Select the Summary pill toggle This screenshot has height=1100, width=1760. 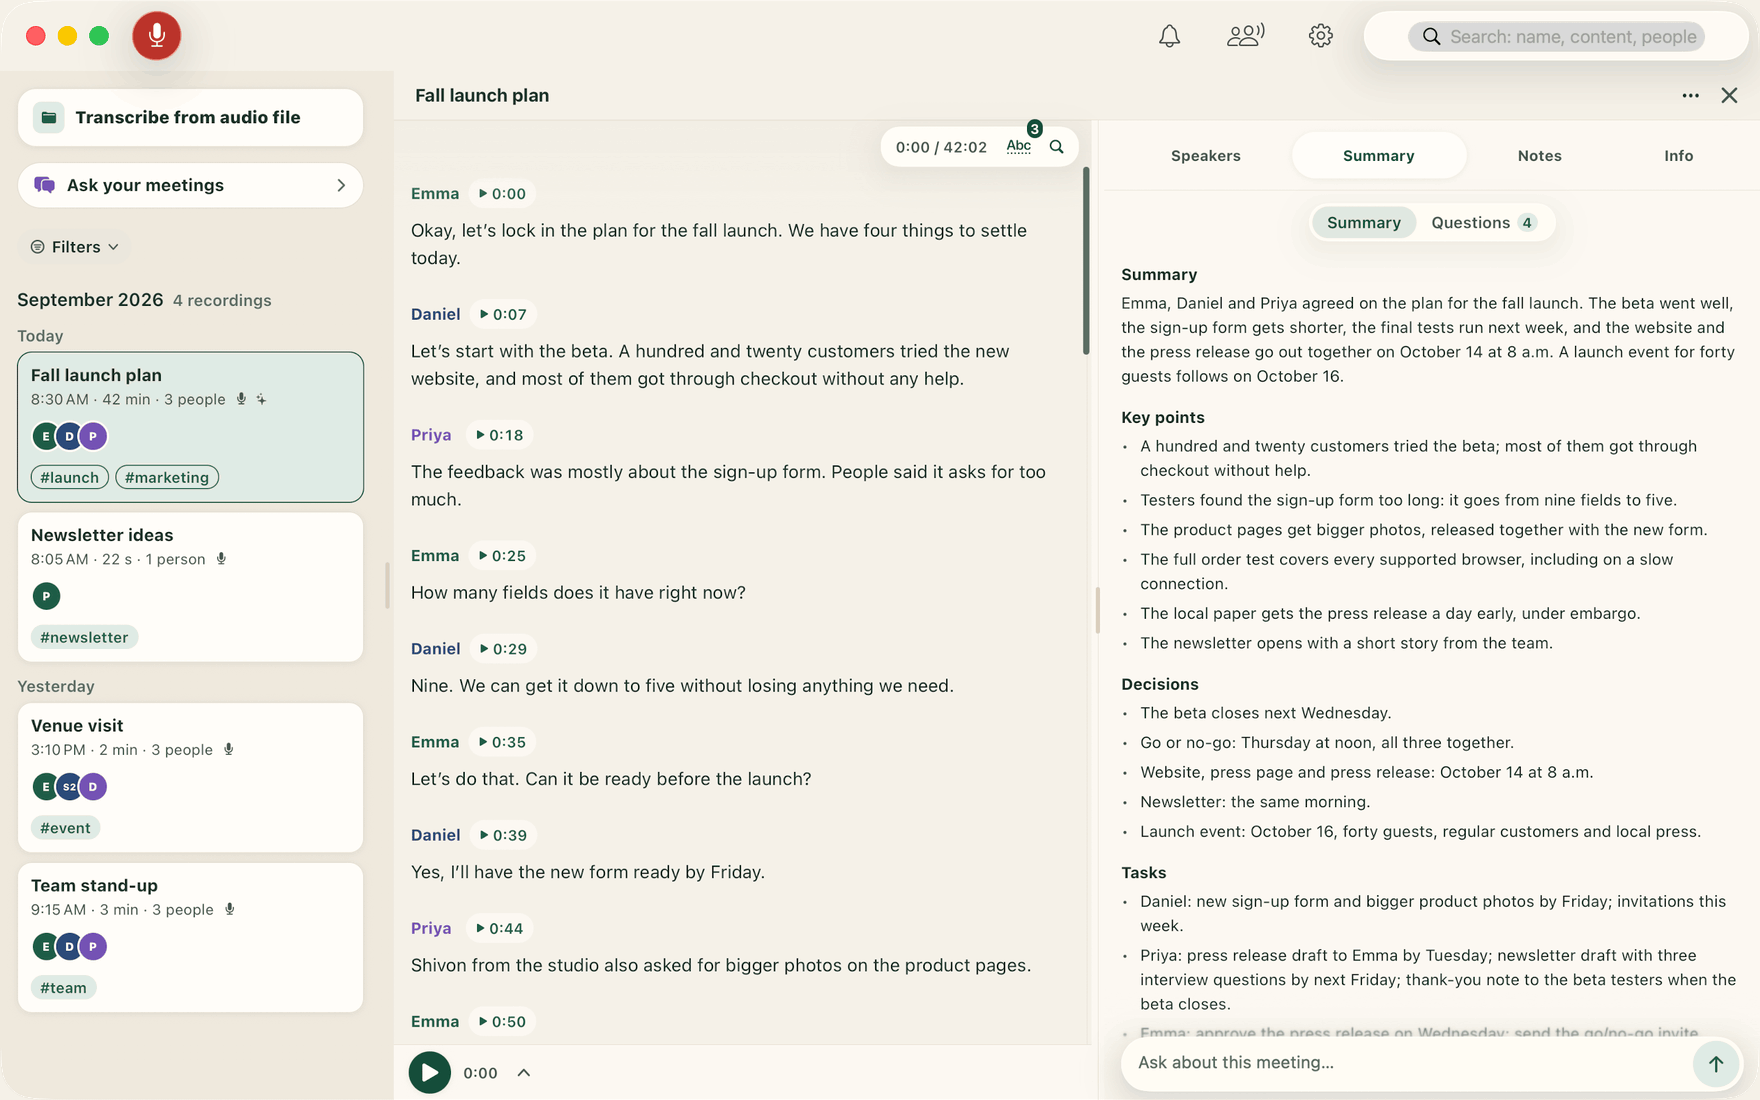point(1363,223)
